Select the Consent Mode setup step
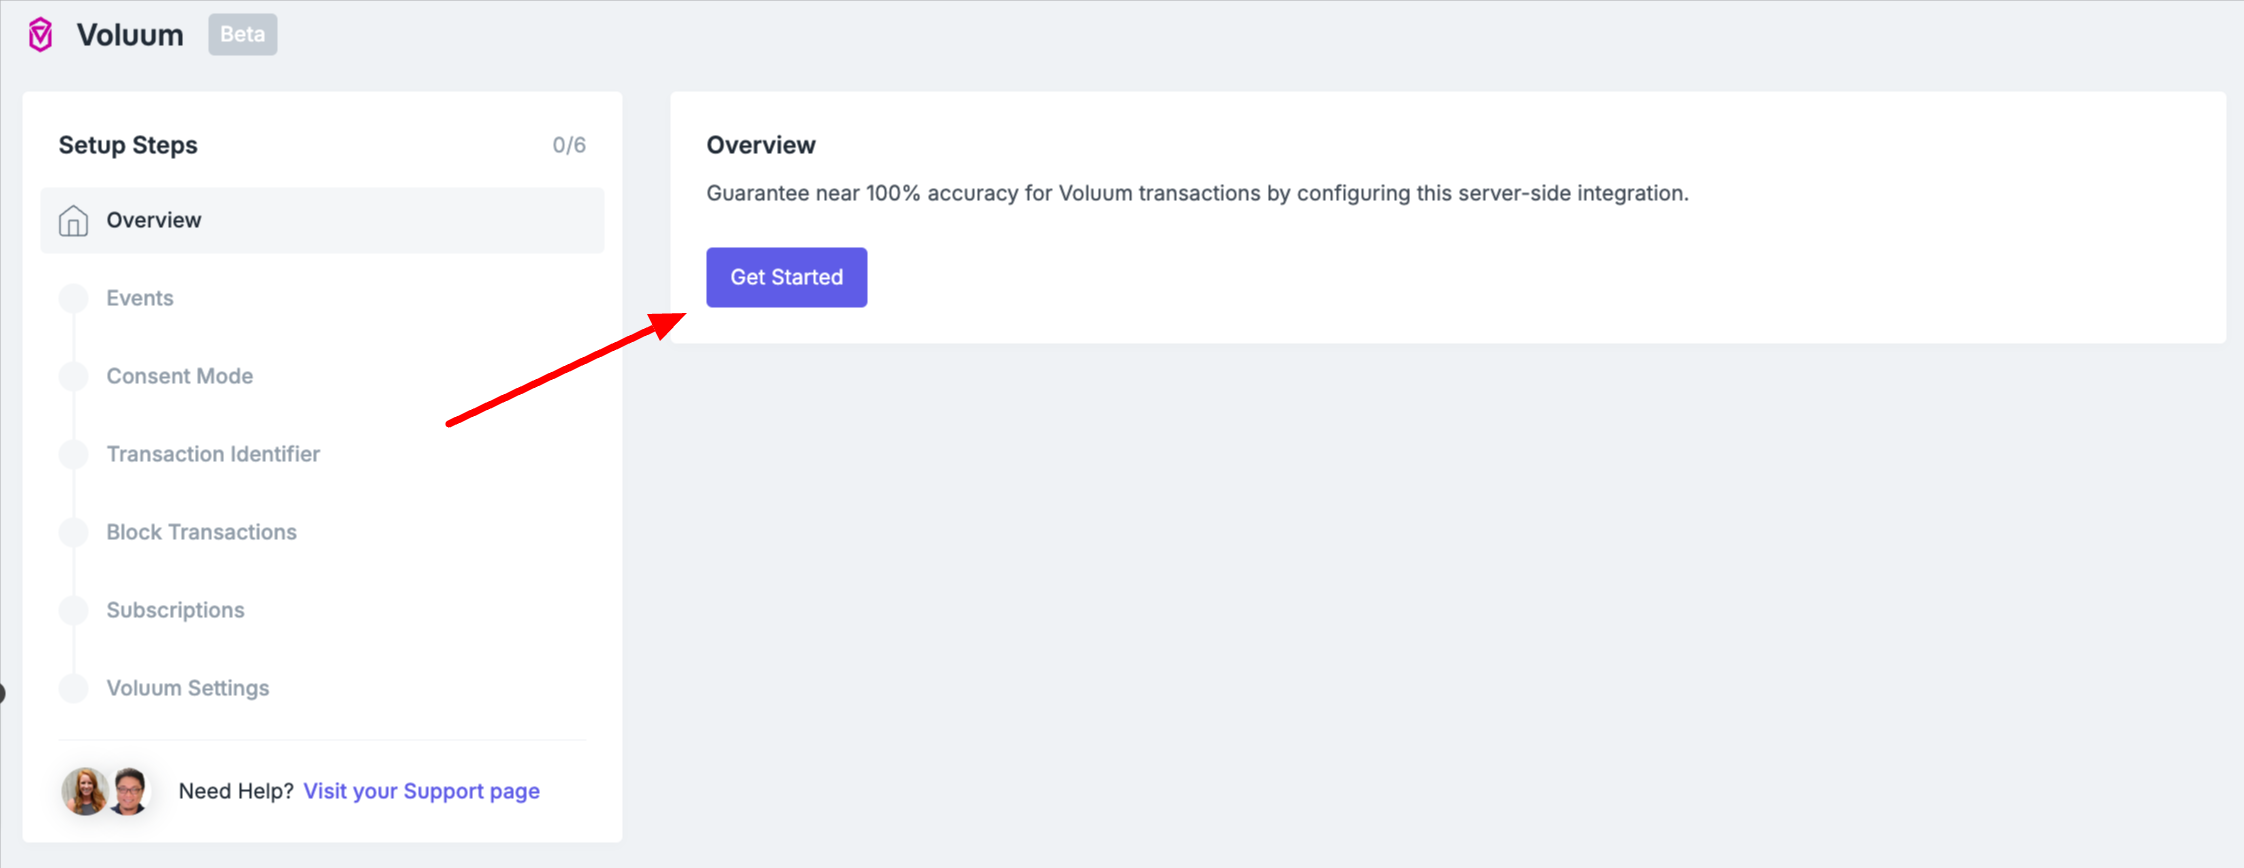 pyautogui.click(x=180, y=376)
